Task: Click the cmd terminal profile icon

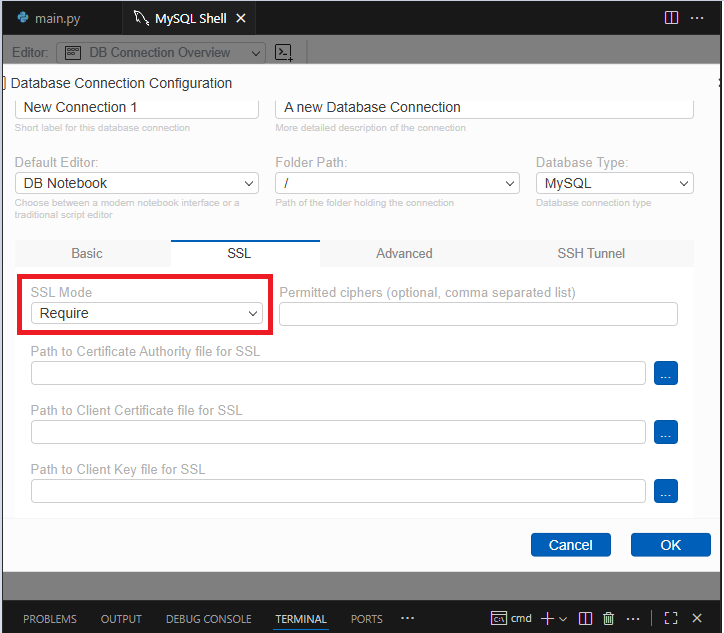Action: [x=499, y=618]
